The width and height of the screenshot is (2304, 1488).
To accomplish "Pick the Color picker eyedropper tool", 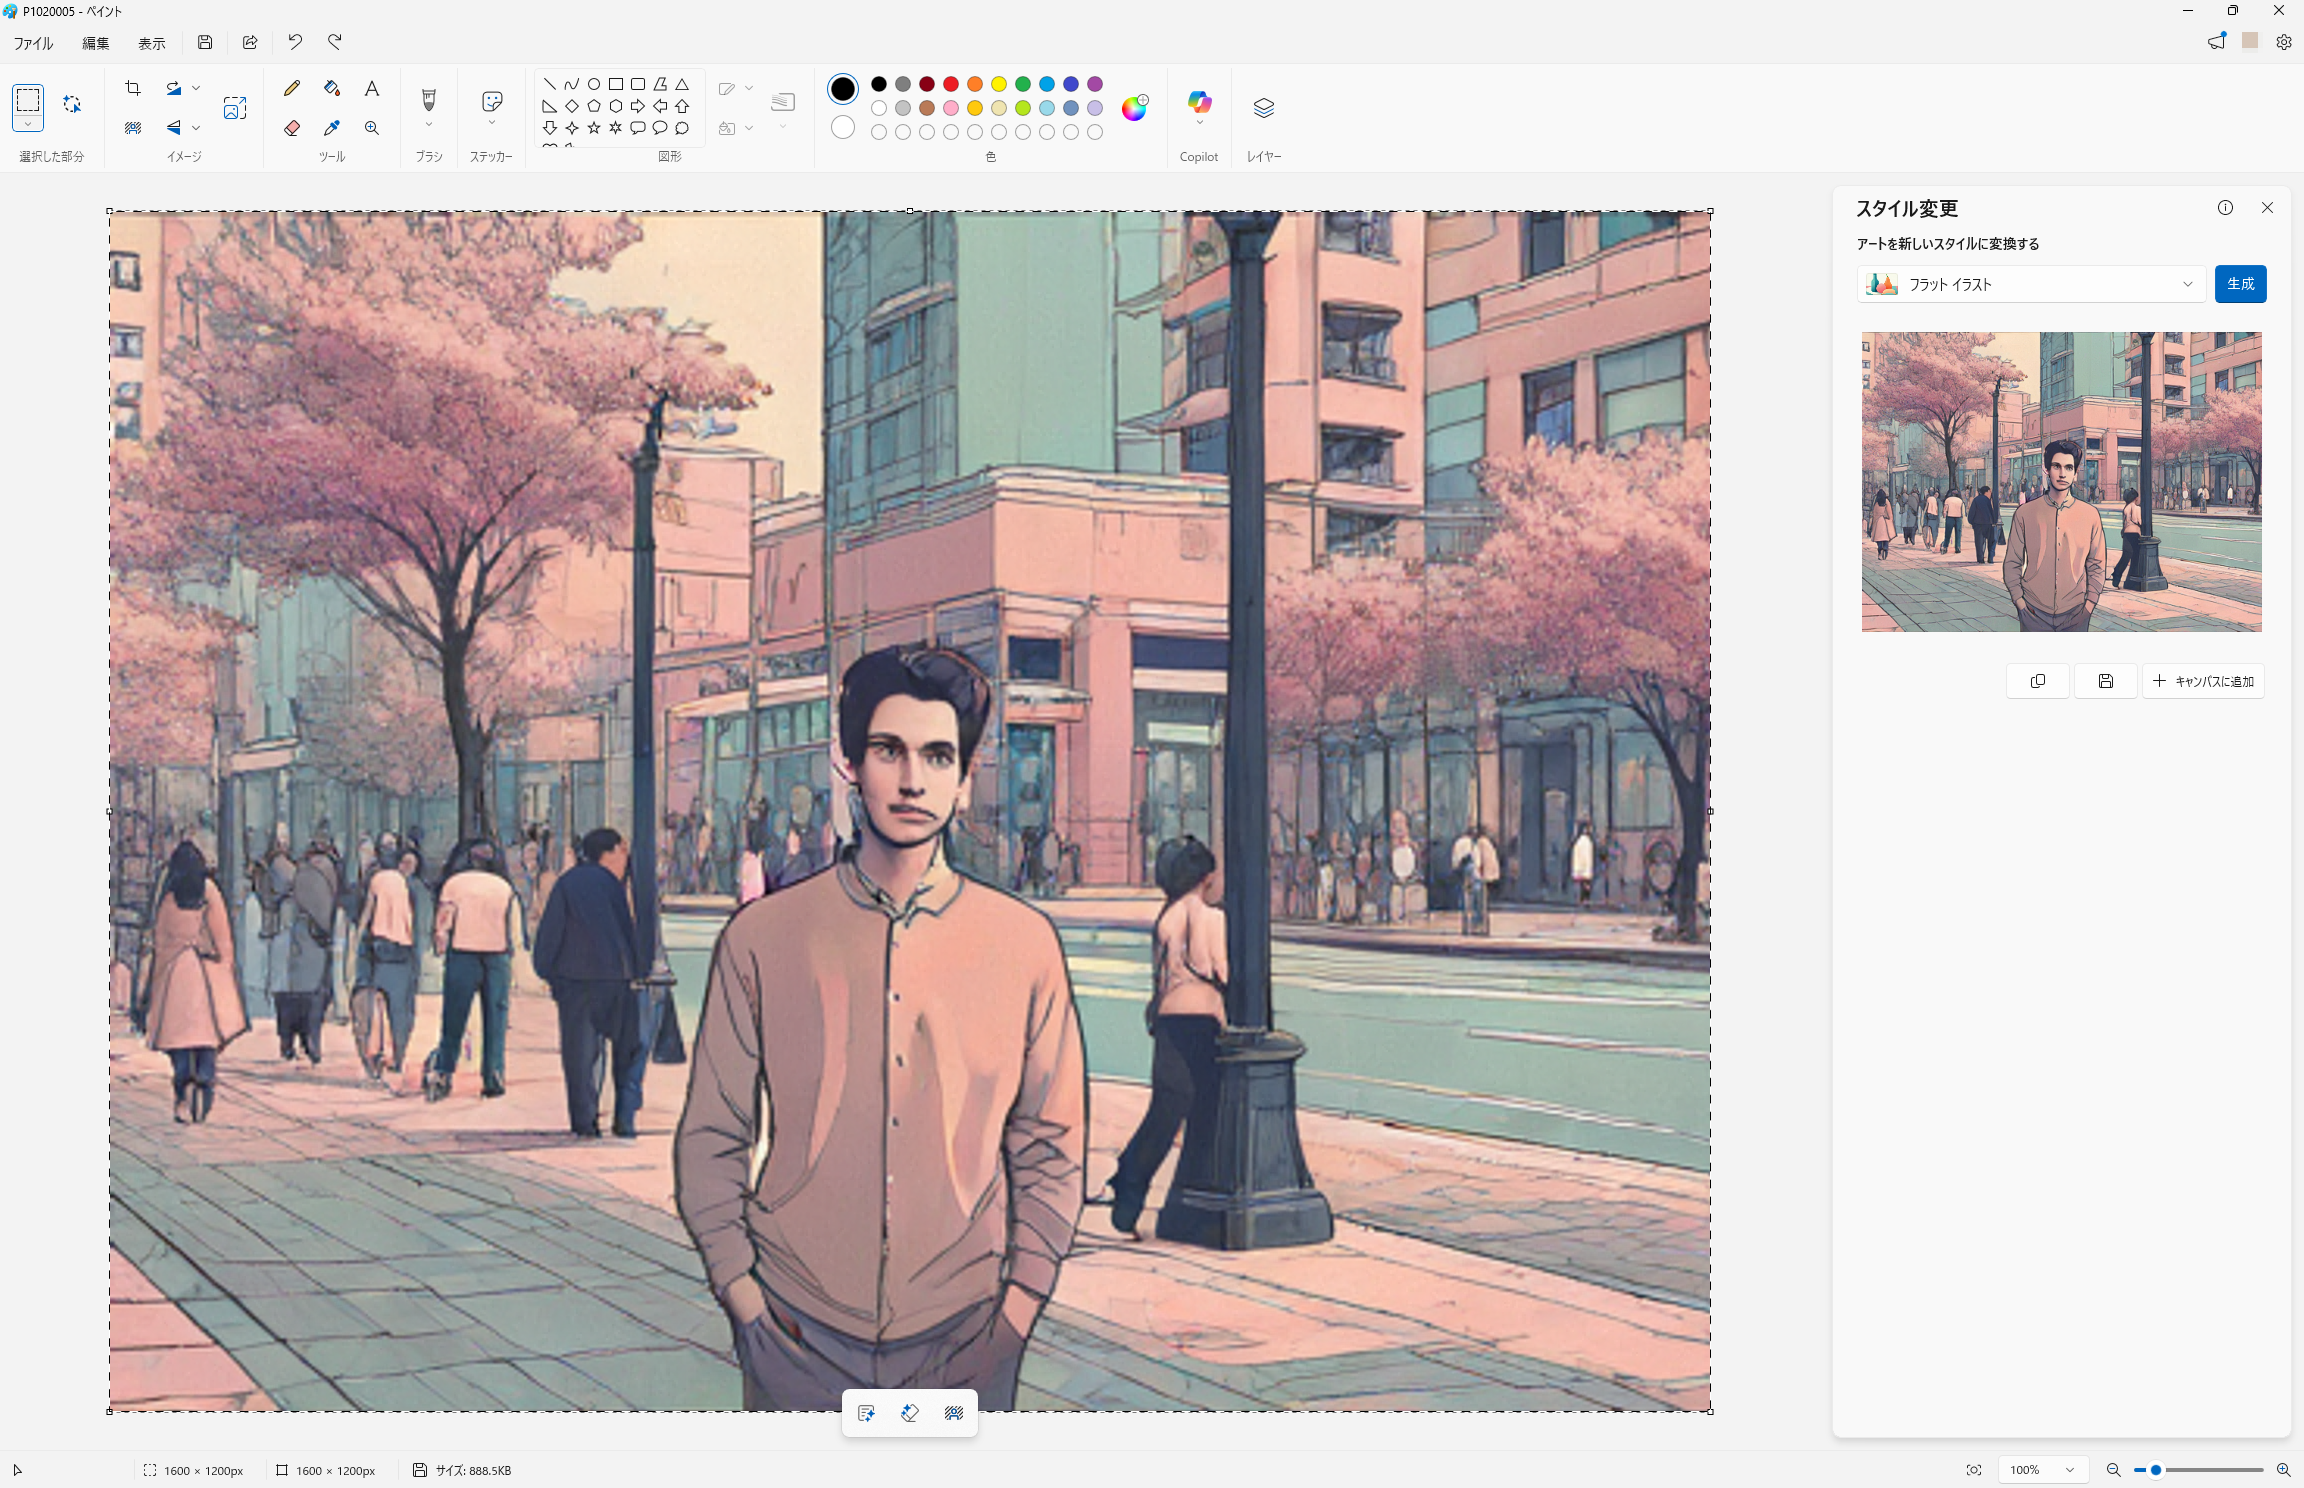I will click(332, 128).
